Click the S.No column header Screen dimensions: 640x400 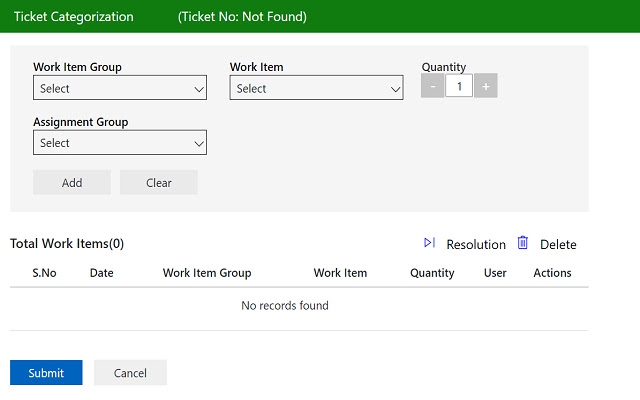pyautogui.click(x=46, y=273)
